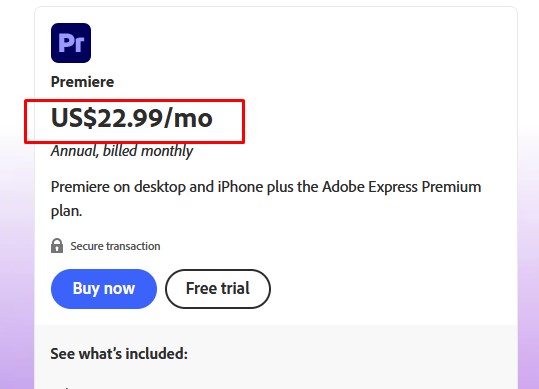Click the See what's included heading
Viewport: 539px width, 389px height.
(119, 354)
